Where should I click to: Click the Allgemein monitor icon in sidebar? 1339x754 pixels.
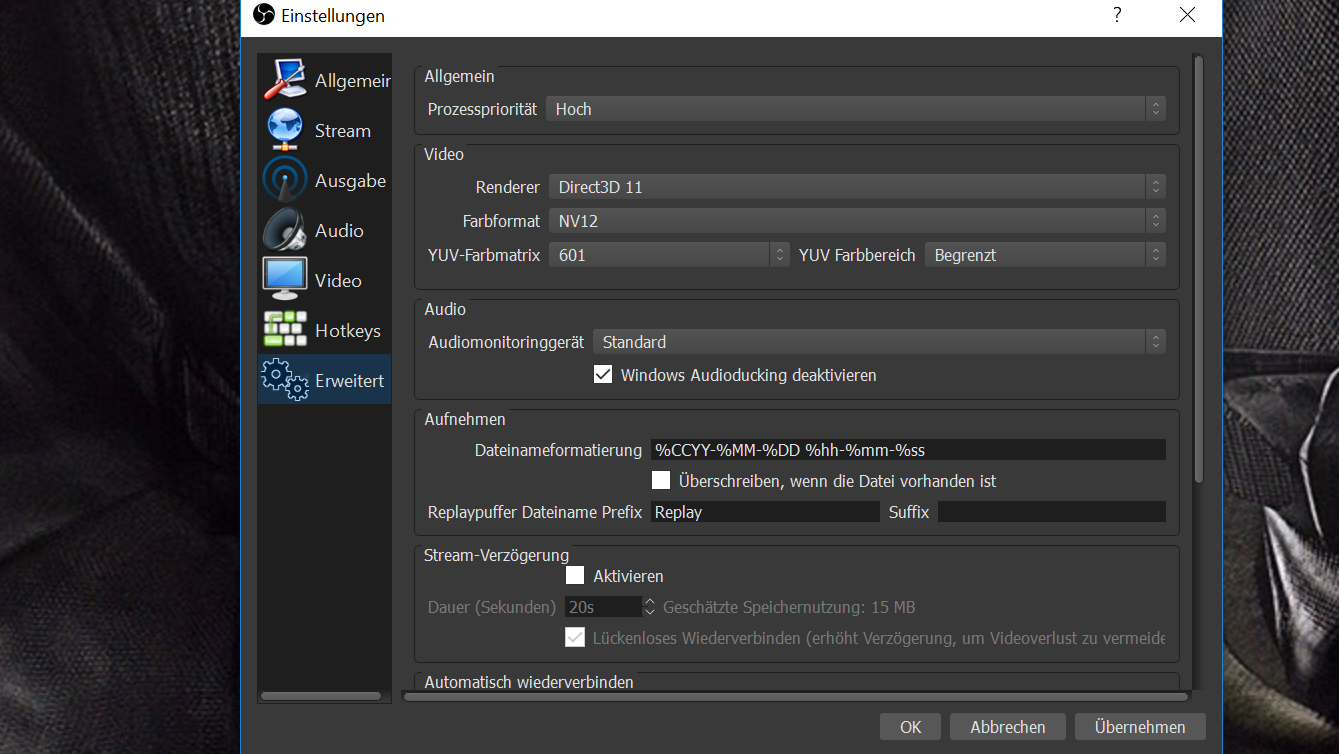click(285, 80)
